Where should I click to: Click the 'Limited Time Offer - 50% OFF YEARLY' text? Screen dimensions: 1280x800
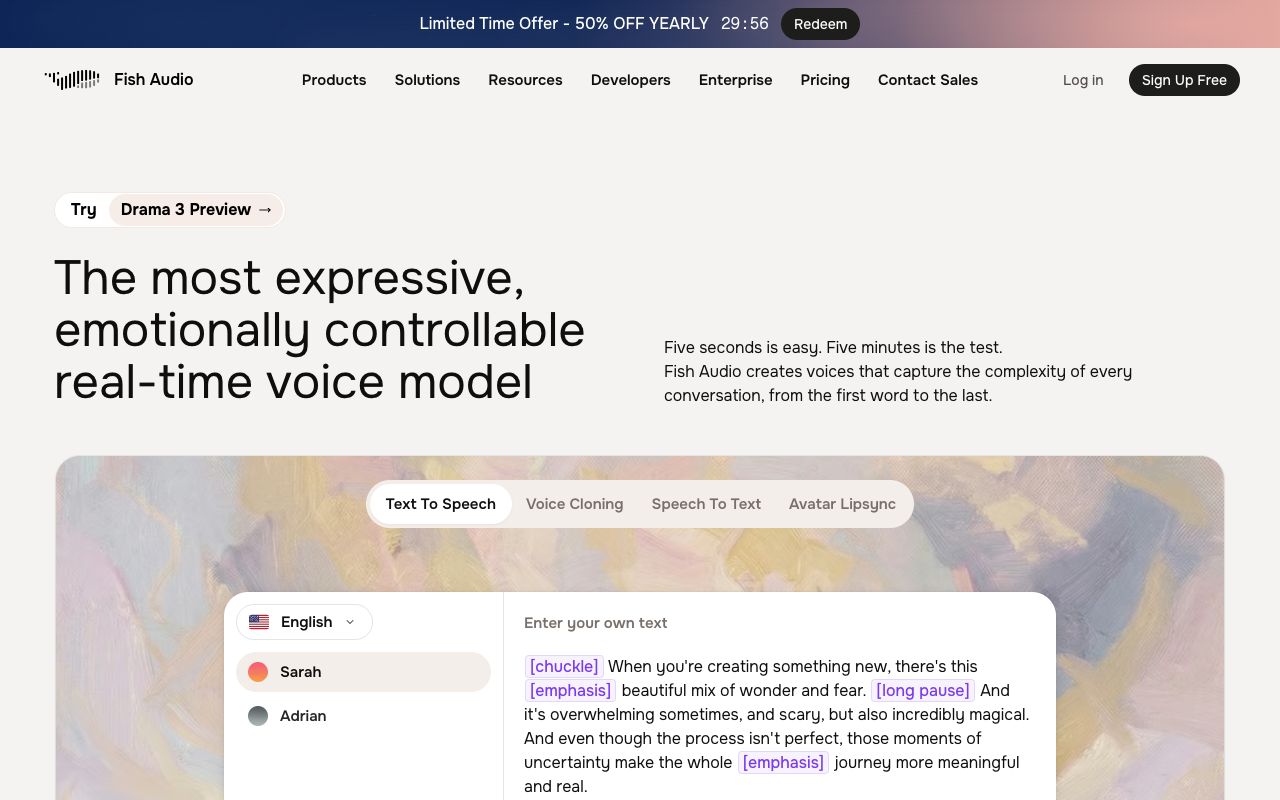pos(564,24)
